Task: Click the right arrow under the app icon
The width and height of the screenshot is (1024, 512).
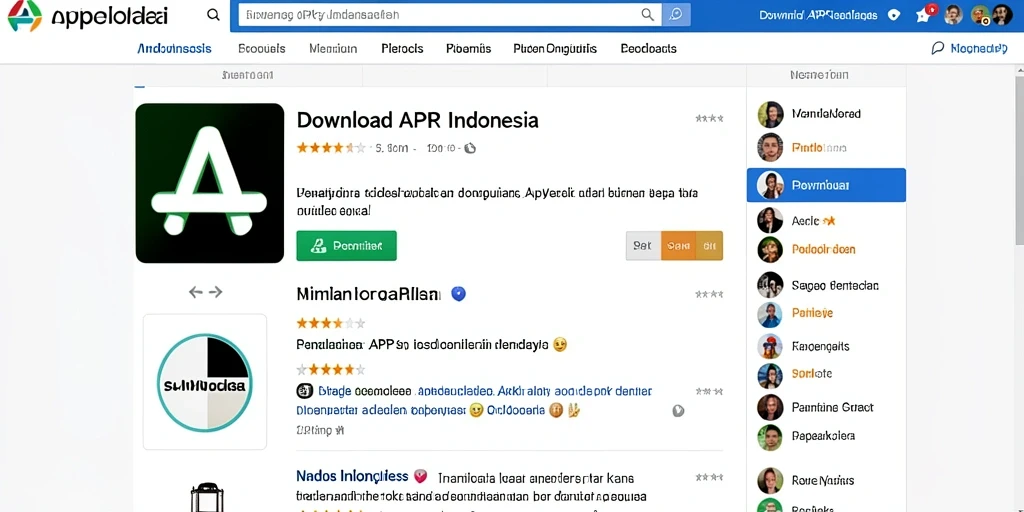Action: 216,292
